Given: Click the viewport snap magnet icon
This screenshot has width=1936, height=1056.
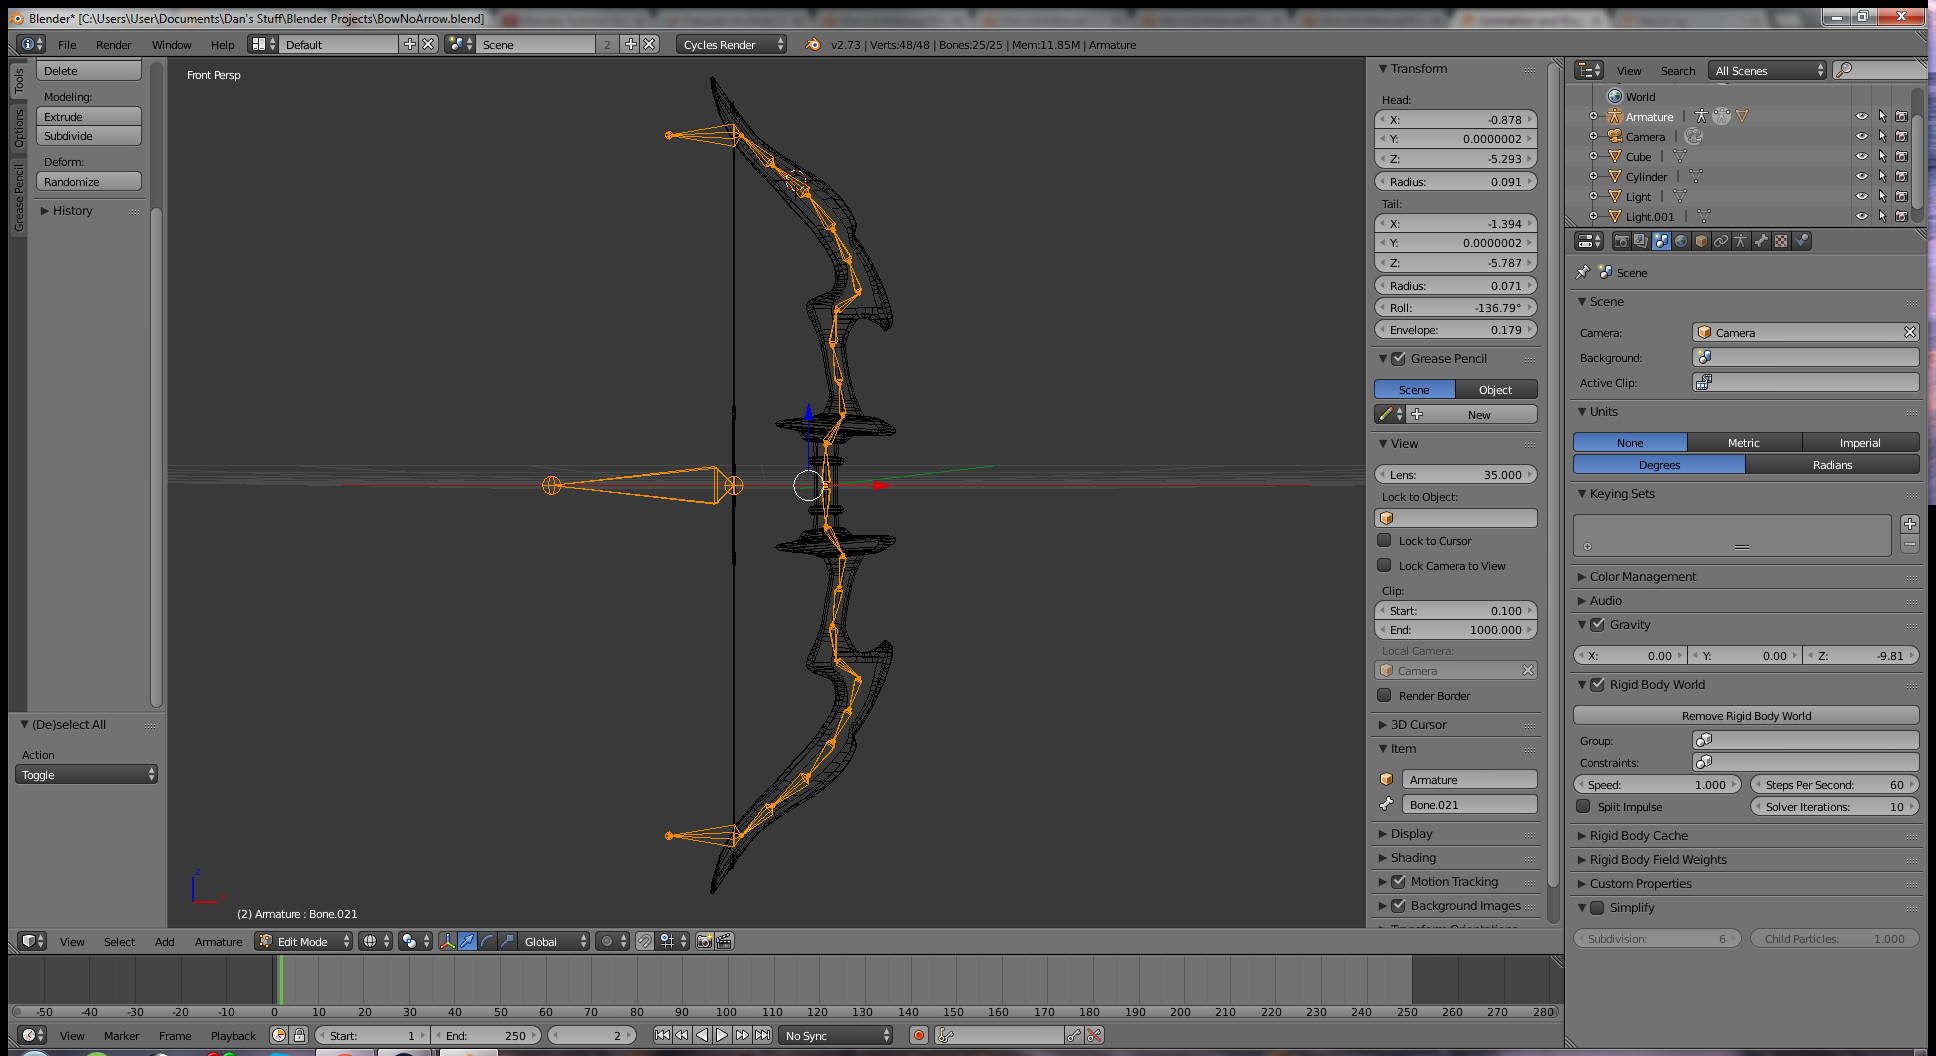Looking at the screenshot, I should (645, 941).
